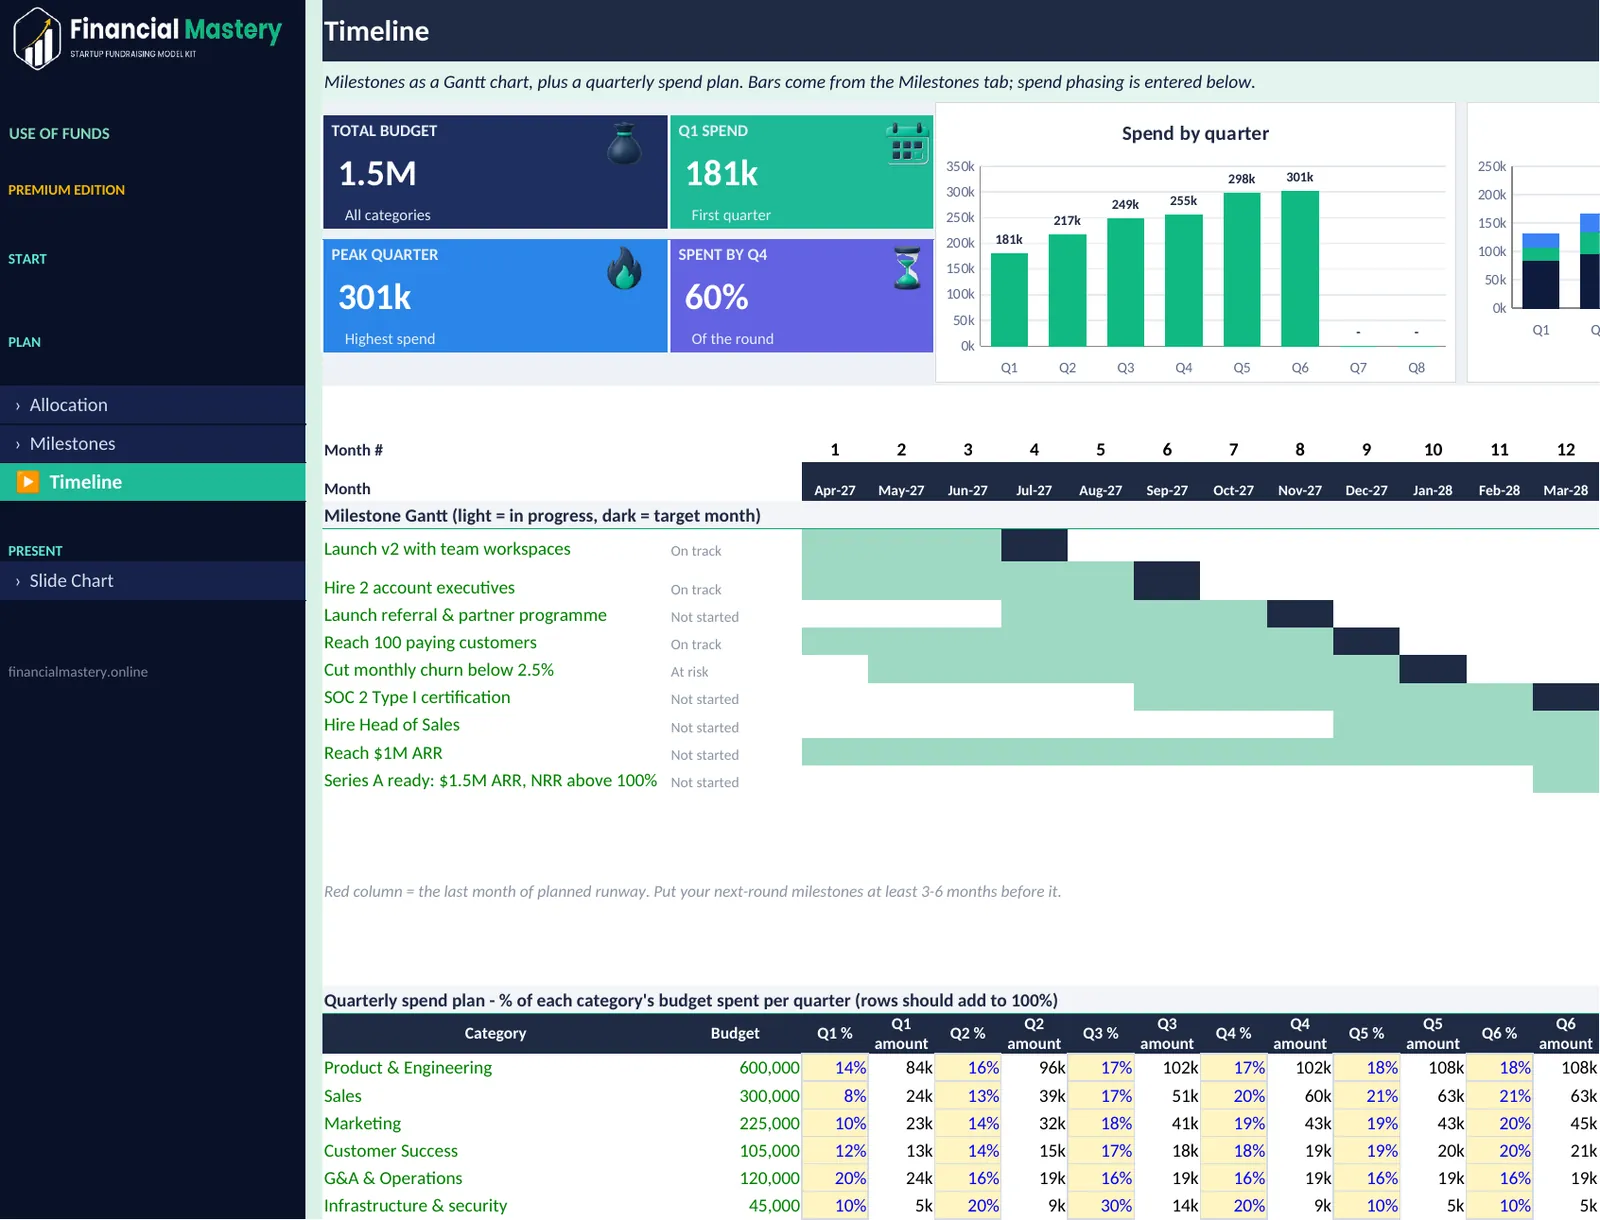Click the 105,000 budget for Customer Success
The width and height of the screenshot is (1600, 1220).
click(x=769, y=1150)
